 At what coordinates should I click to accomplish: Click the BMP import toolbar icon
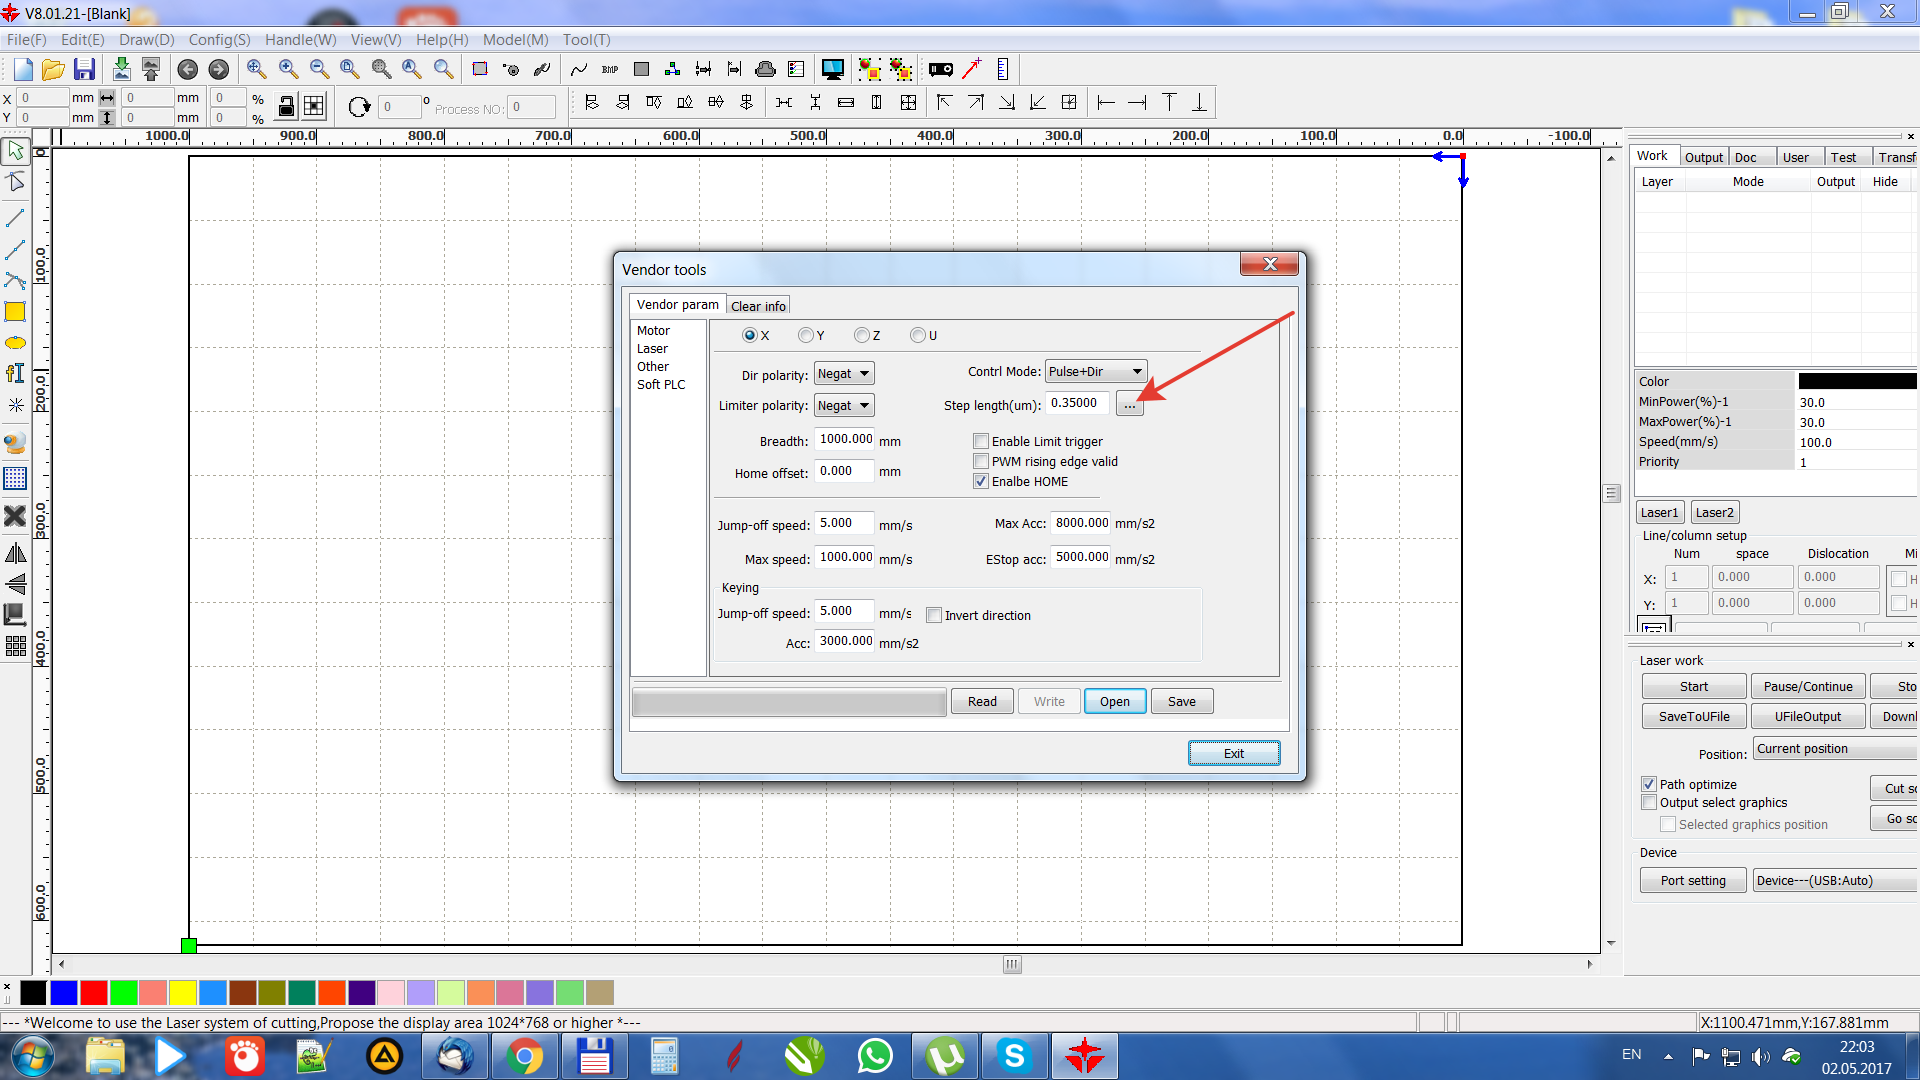pyautogui.click(x=610, y=69)
